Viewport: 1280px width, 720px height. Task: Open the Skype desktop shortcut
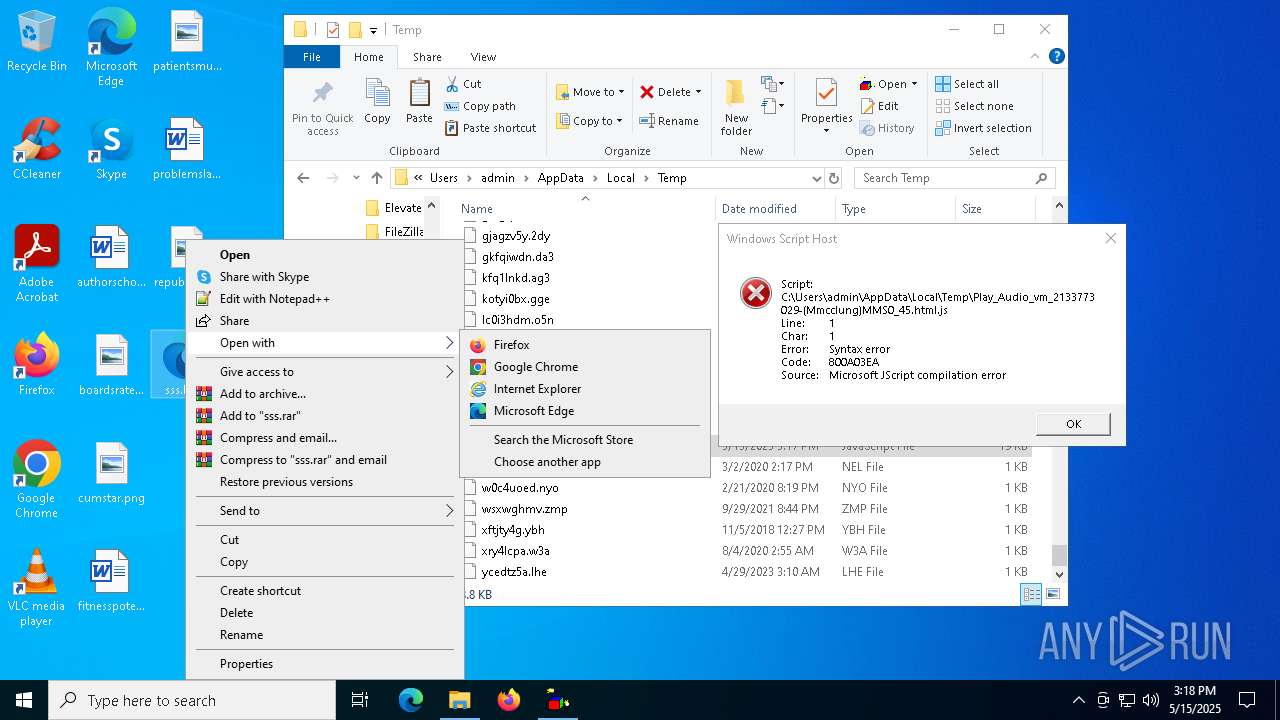coord(111,149)
